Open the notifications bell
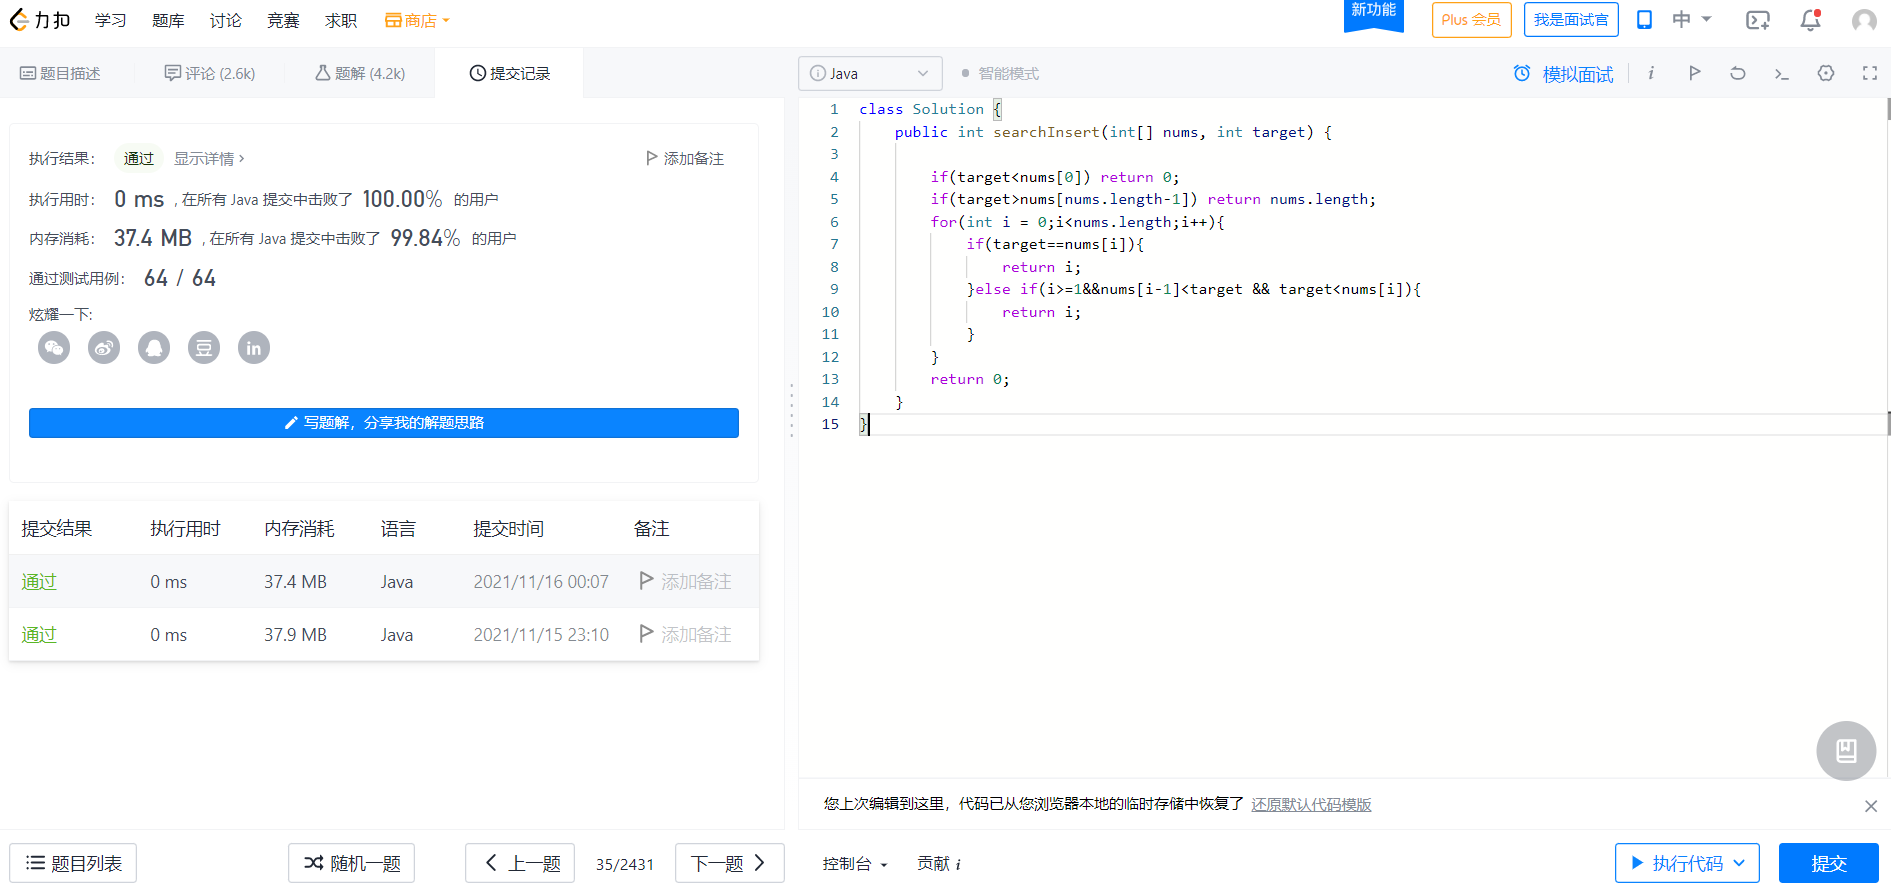Viewport: 1891px width, 888px height. point(1810,20)
